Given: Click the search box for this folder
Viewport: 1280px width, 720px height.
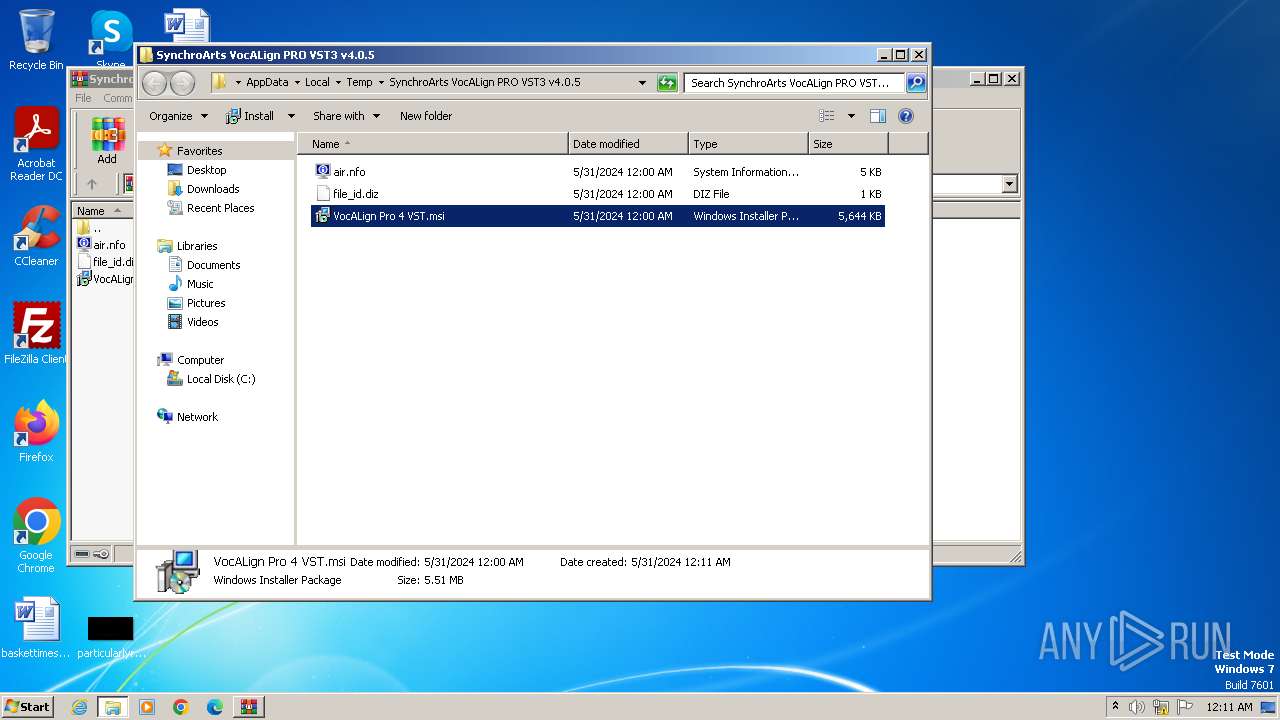Looking at the screenshot, I should click(794, 83).
